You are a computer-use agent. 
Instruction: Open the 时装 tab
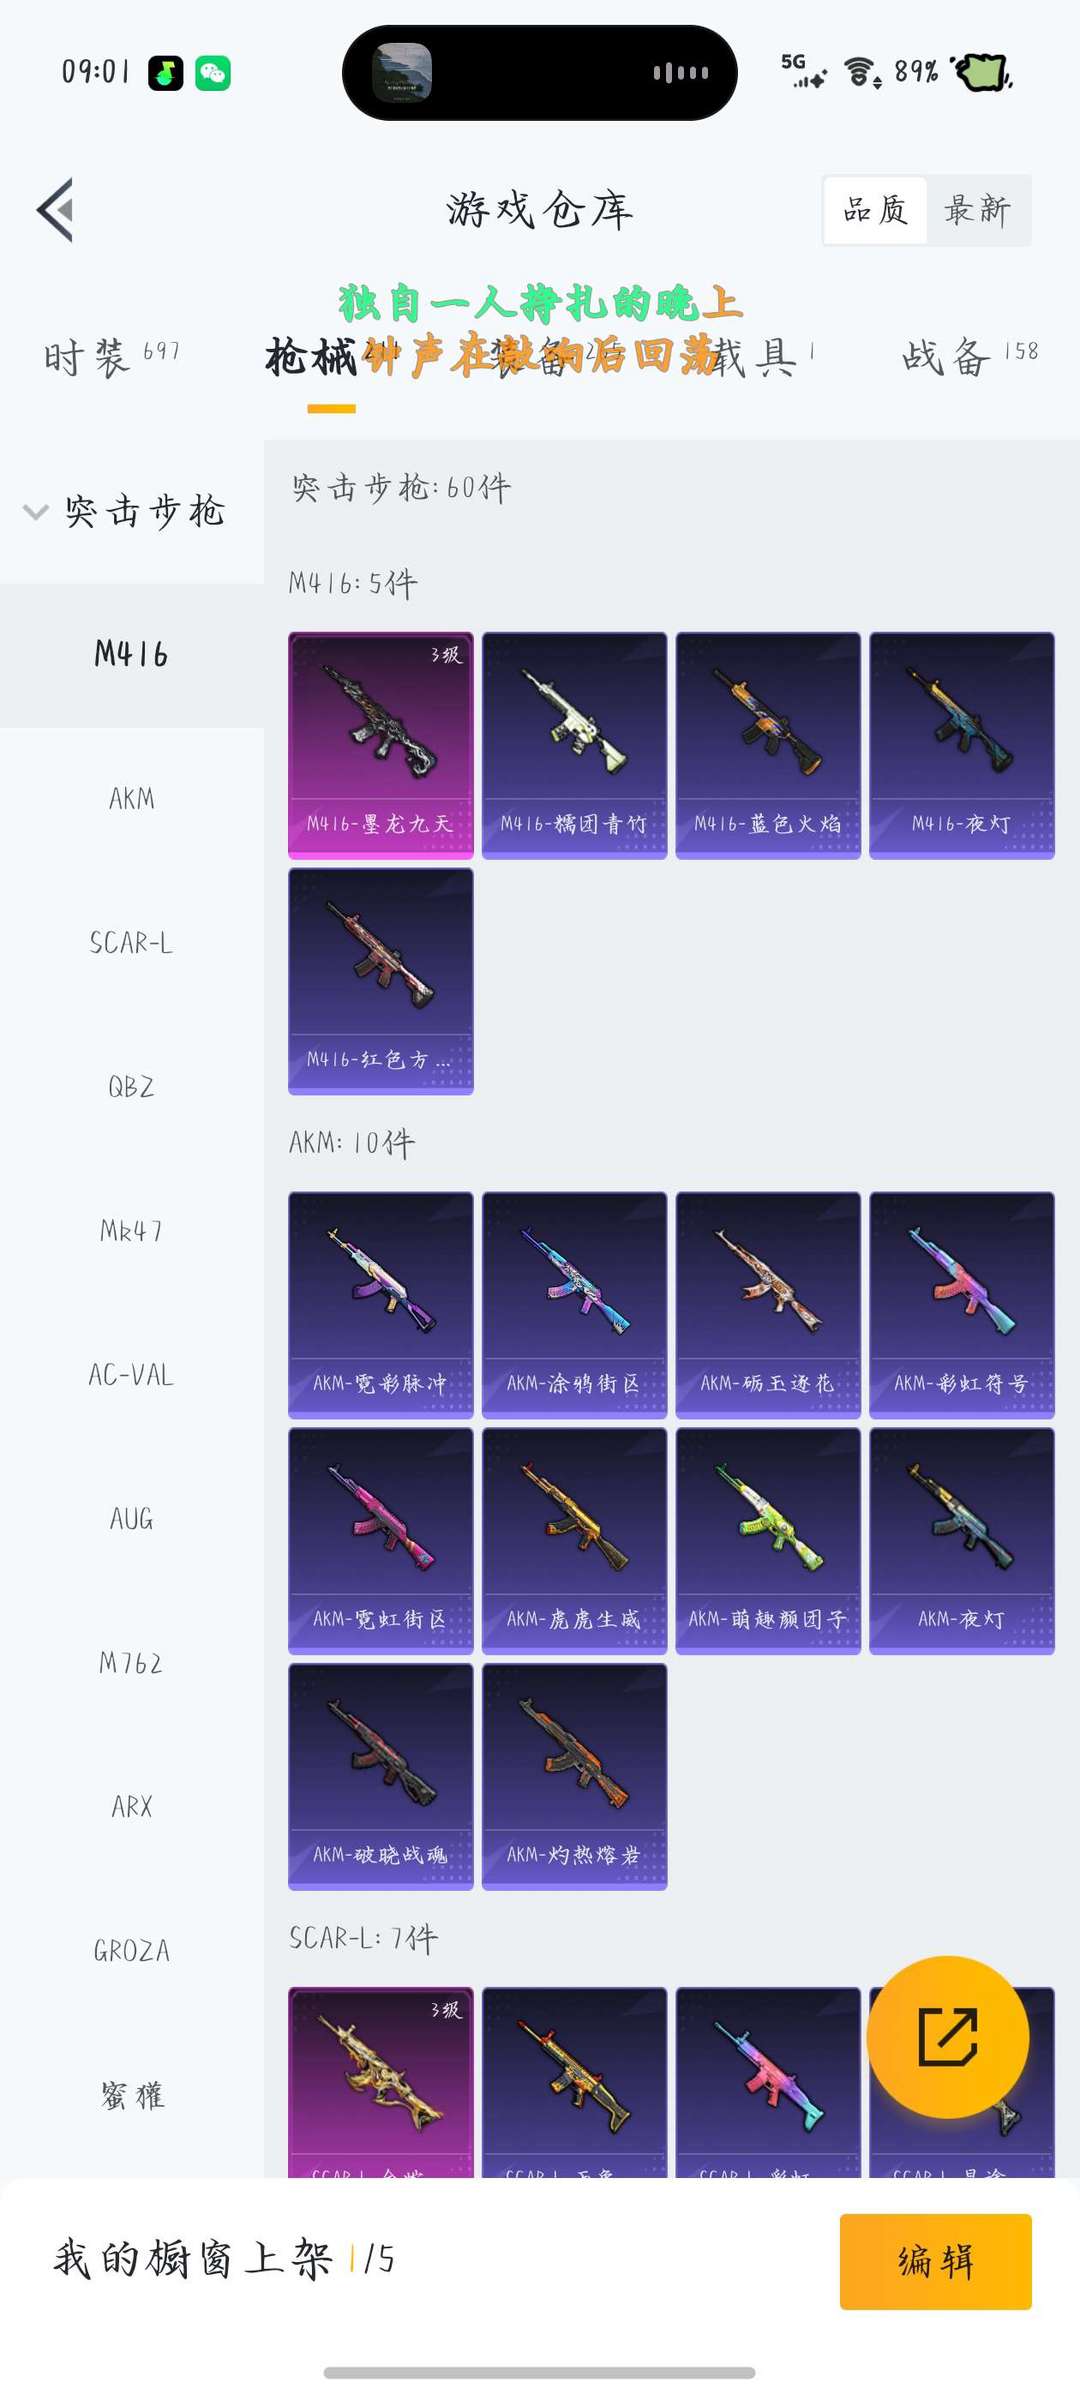pos(111,356)
